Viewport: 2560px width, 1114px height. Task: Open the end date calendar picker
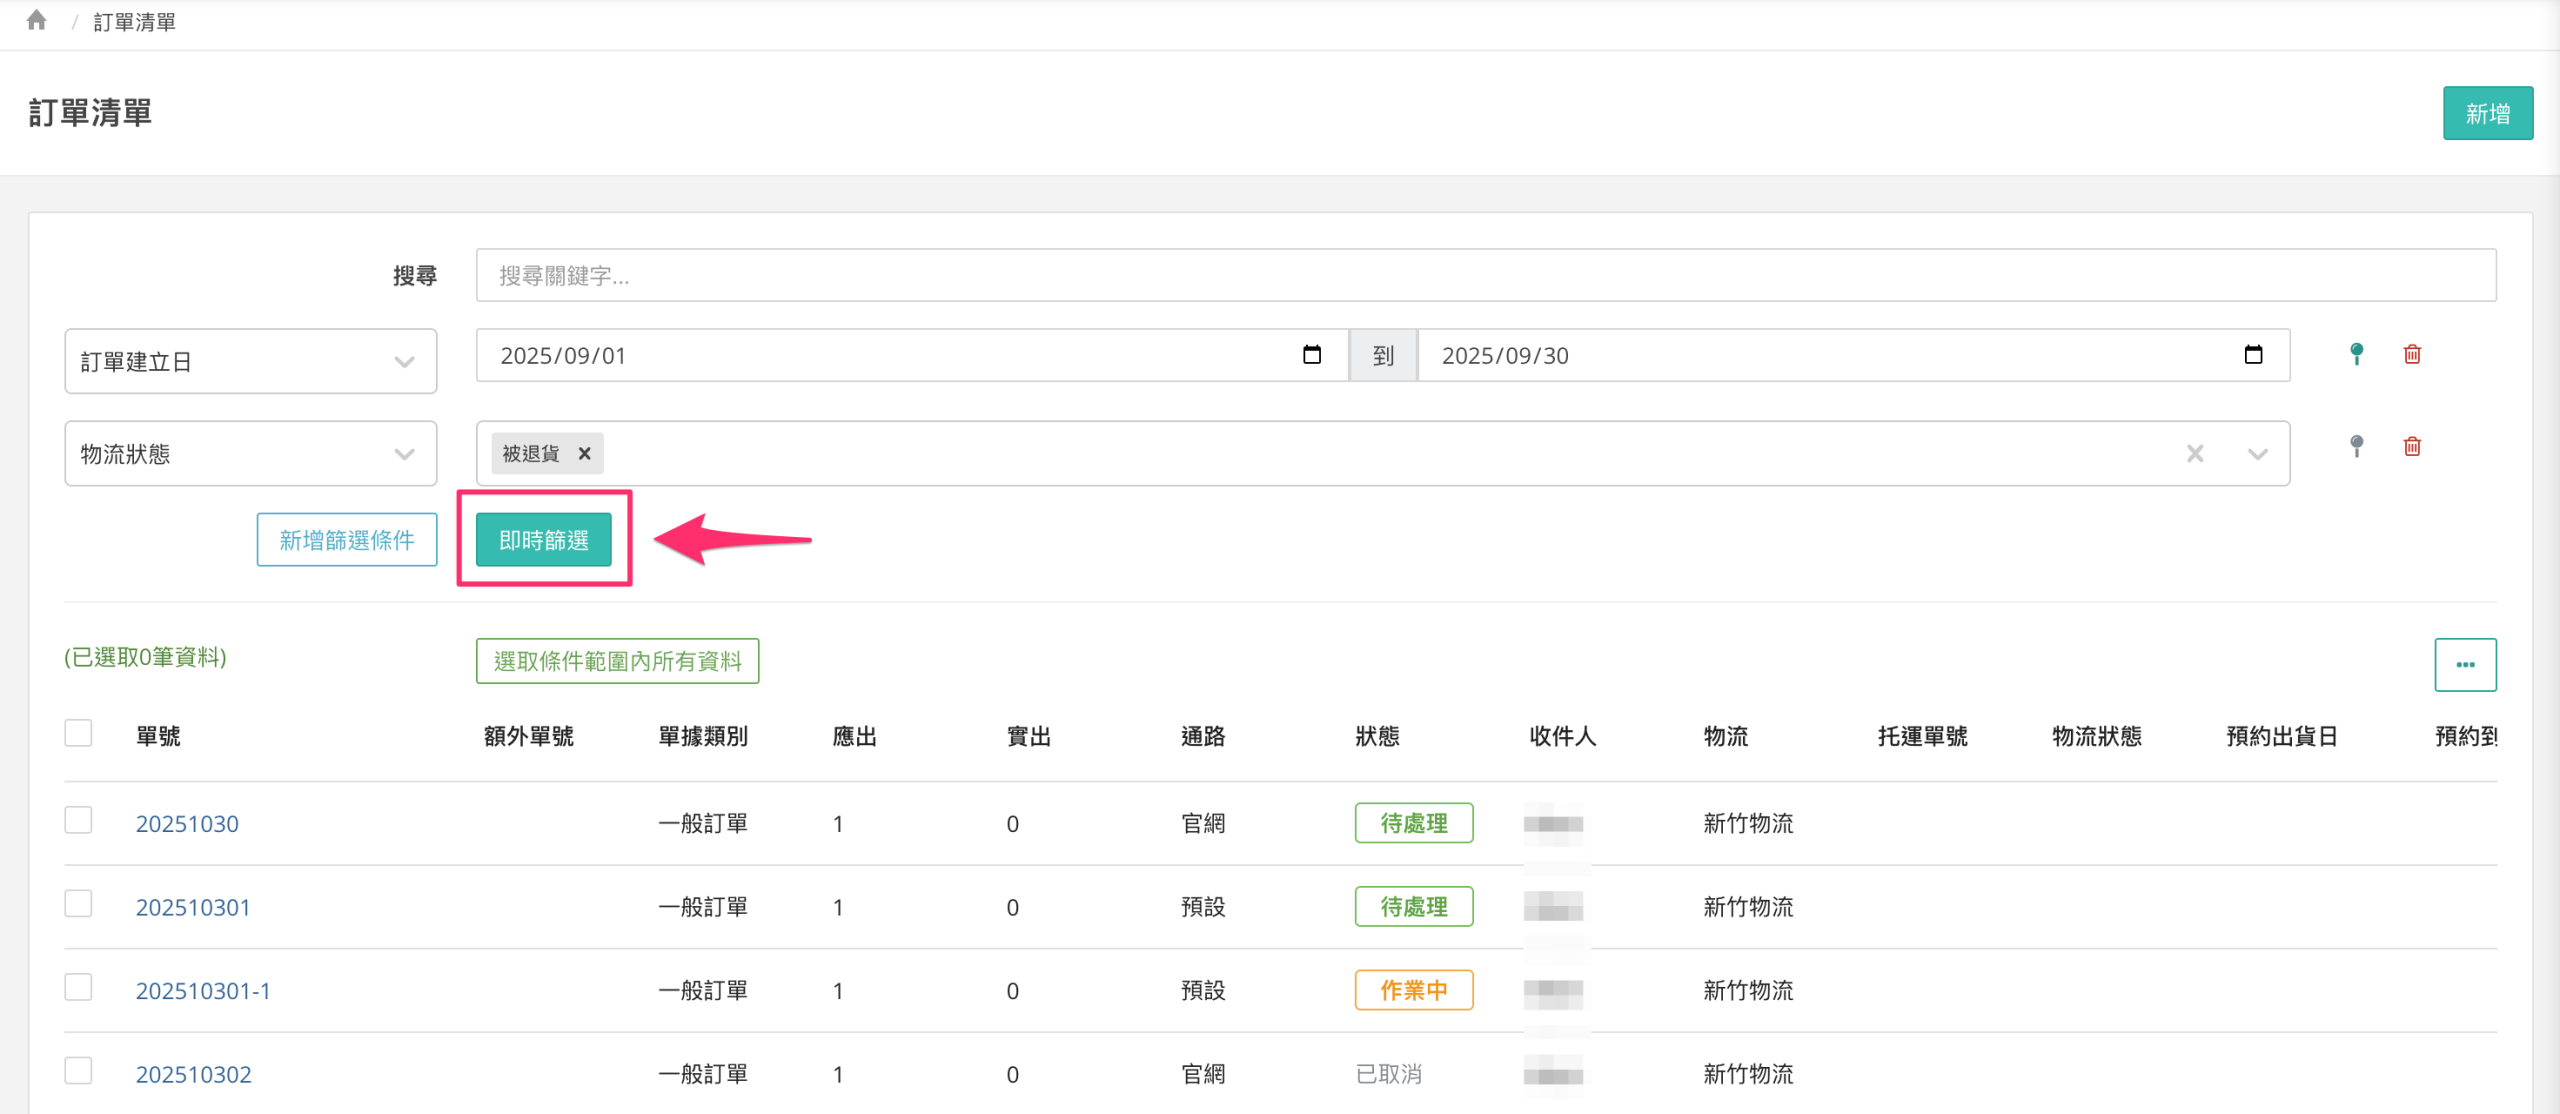pos(2252,355)
